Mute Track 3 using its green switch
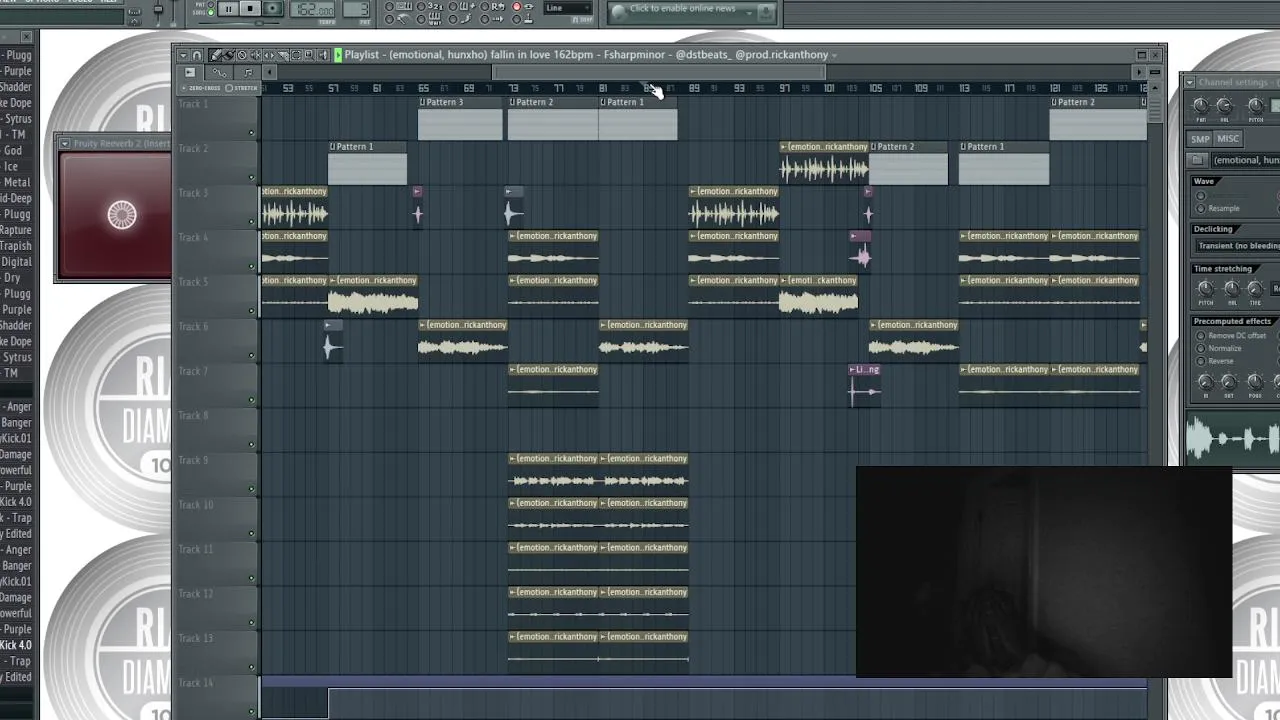This screenshot has height=720, width=1280. (x=251, y=222)
